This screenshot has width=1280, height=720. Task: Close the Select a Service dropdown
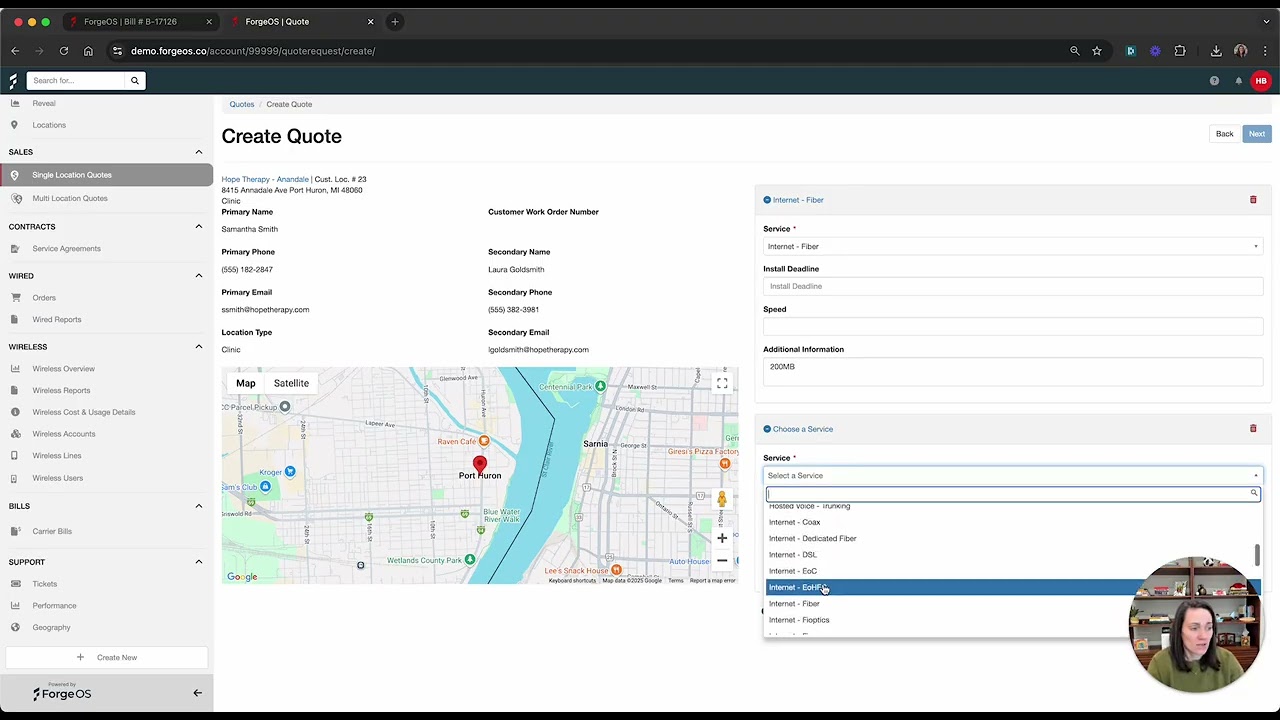coord(1013,476)
